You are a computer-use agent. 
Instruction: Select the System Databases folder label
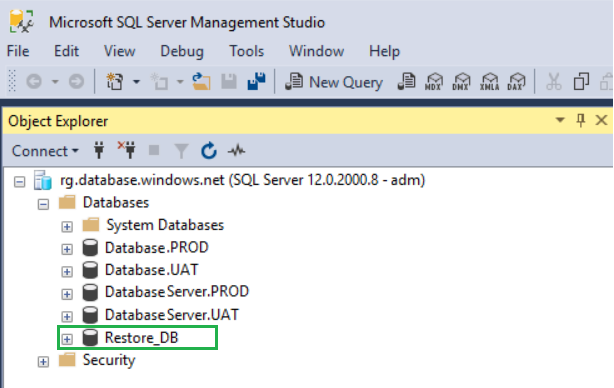[165, 225]
